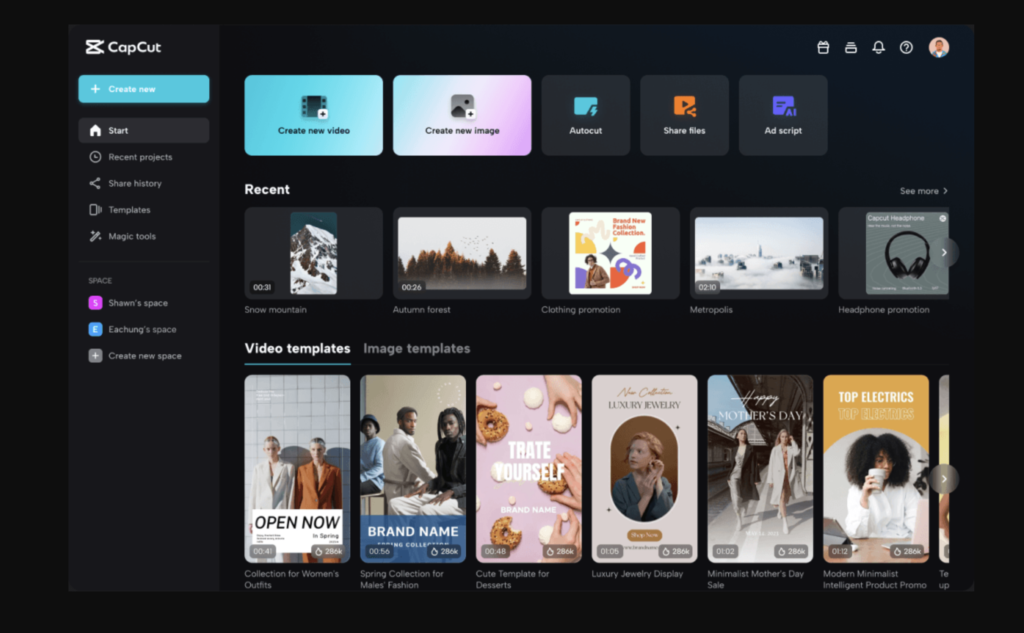The image size is (1024, 633).
Task: Click the Create new button
Action: coord(144,89)
